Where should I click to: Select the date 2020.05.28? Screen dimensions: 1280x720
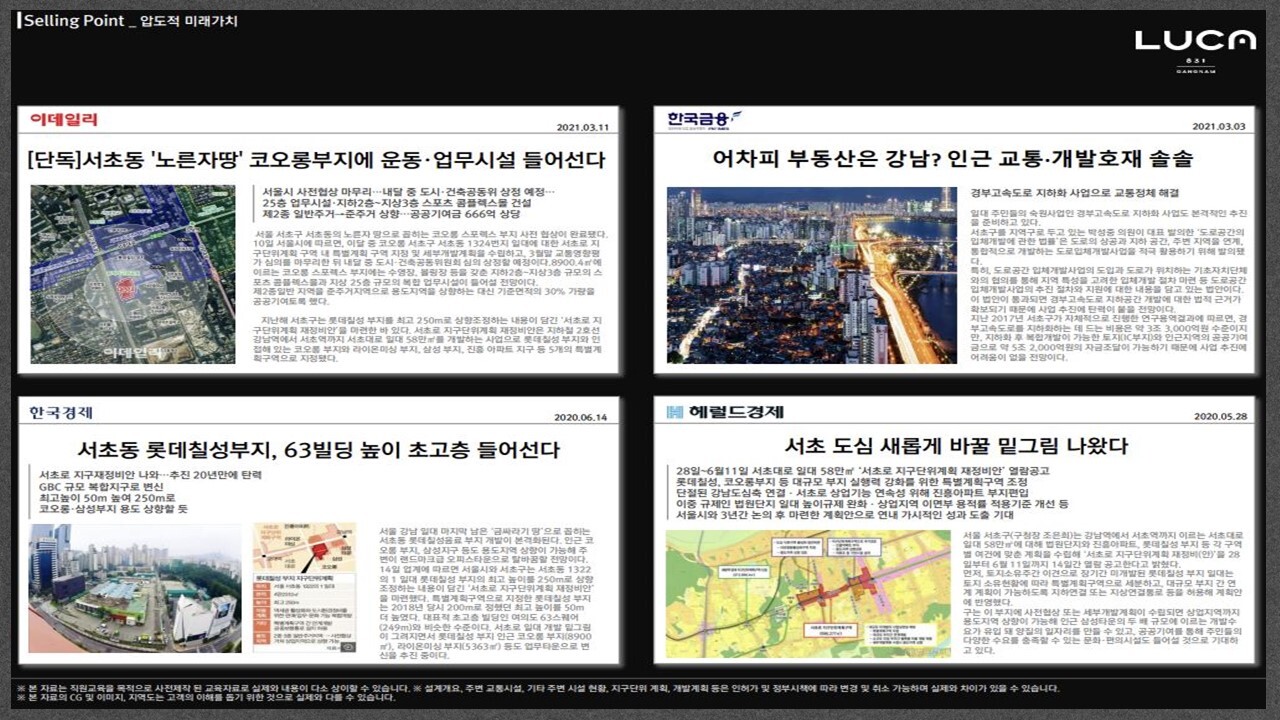(1218, 416)
